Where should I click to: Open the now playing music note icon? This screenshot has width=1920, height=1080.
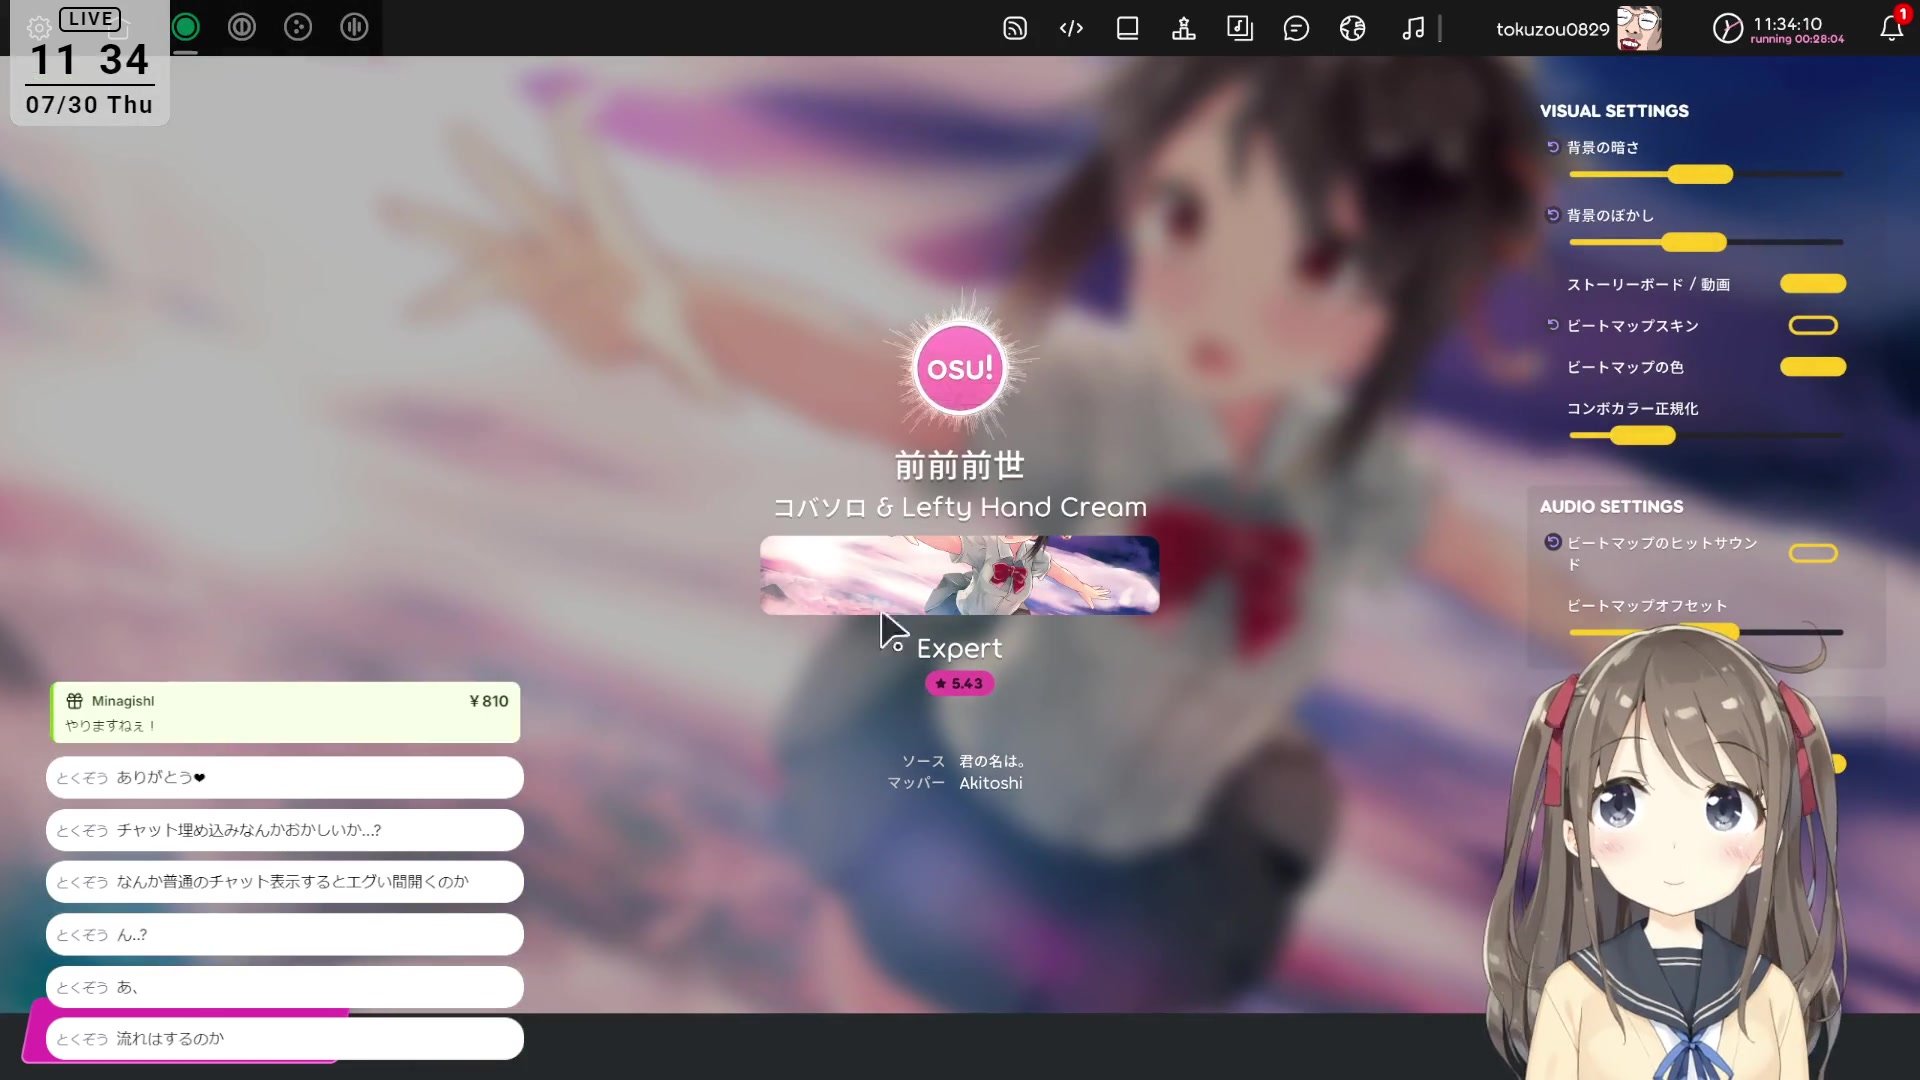click(1413, 28)
